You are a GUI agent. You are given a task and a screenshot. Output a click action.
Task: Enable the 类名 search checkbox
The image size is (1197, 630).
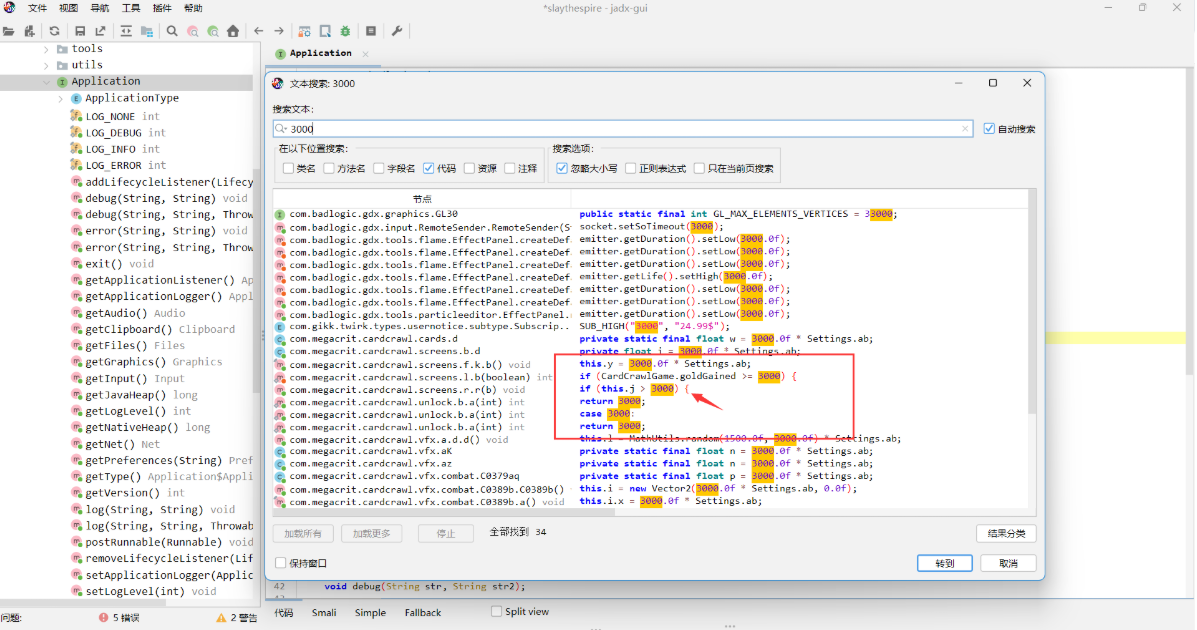pos(288,169)
